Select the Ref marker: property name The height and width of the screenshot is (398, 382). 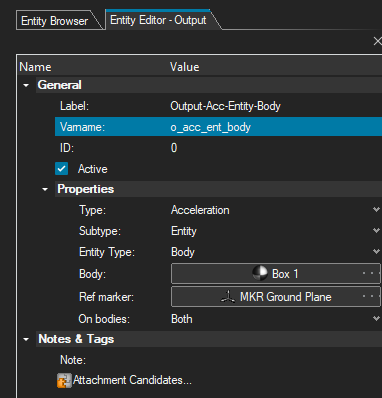106,297
